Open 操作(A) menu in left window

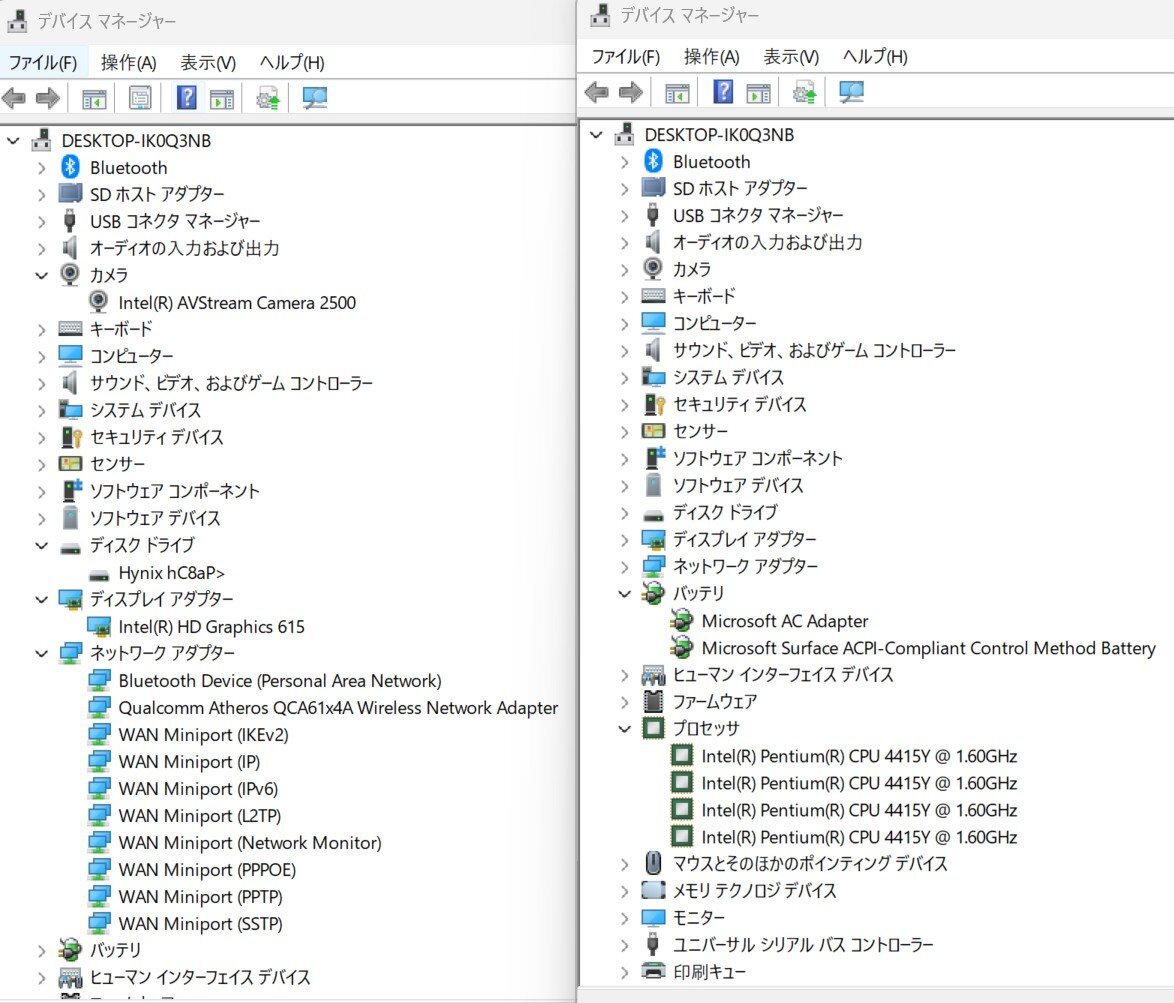pyautogui.click(x=129, y=63)
